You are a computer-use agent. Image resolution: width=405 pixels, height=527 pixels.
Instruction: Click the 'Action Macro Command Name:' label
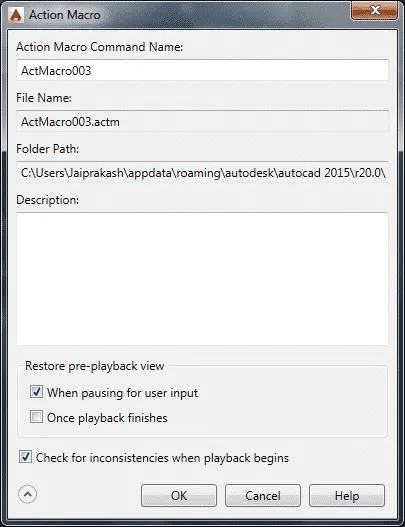click(x=99, y=47)
